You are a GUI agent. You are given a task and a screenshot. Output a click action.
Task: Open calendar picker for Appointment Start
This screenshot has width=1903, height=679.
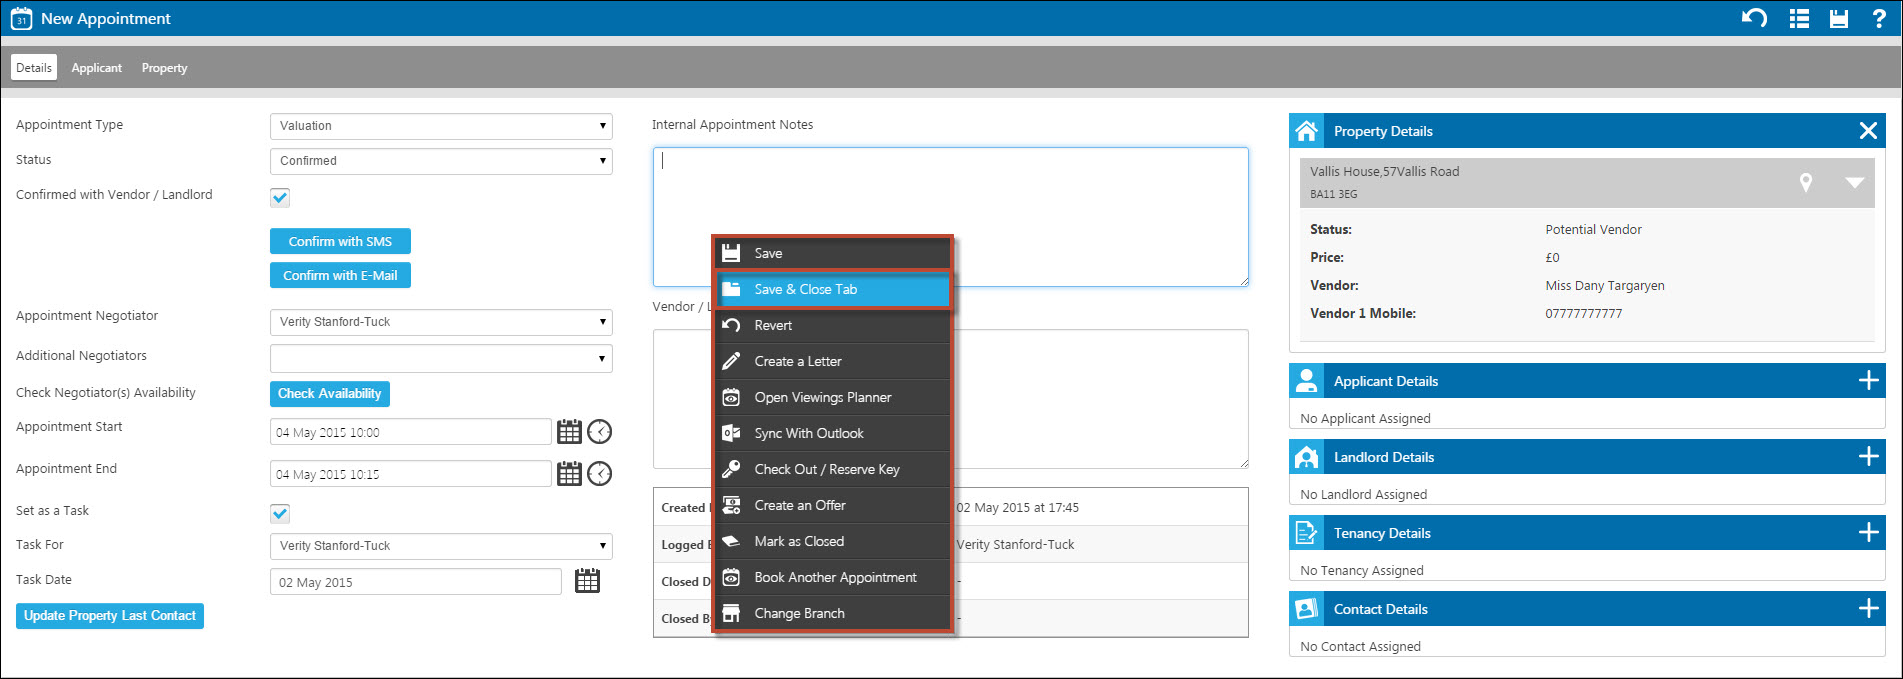[569, 432]
